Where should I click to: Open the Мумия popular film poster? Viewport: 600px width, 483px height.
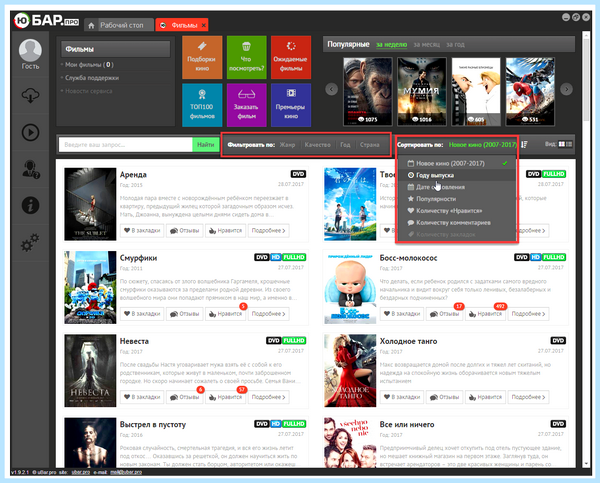click(x=422, y=91)
